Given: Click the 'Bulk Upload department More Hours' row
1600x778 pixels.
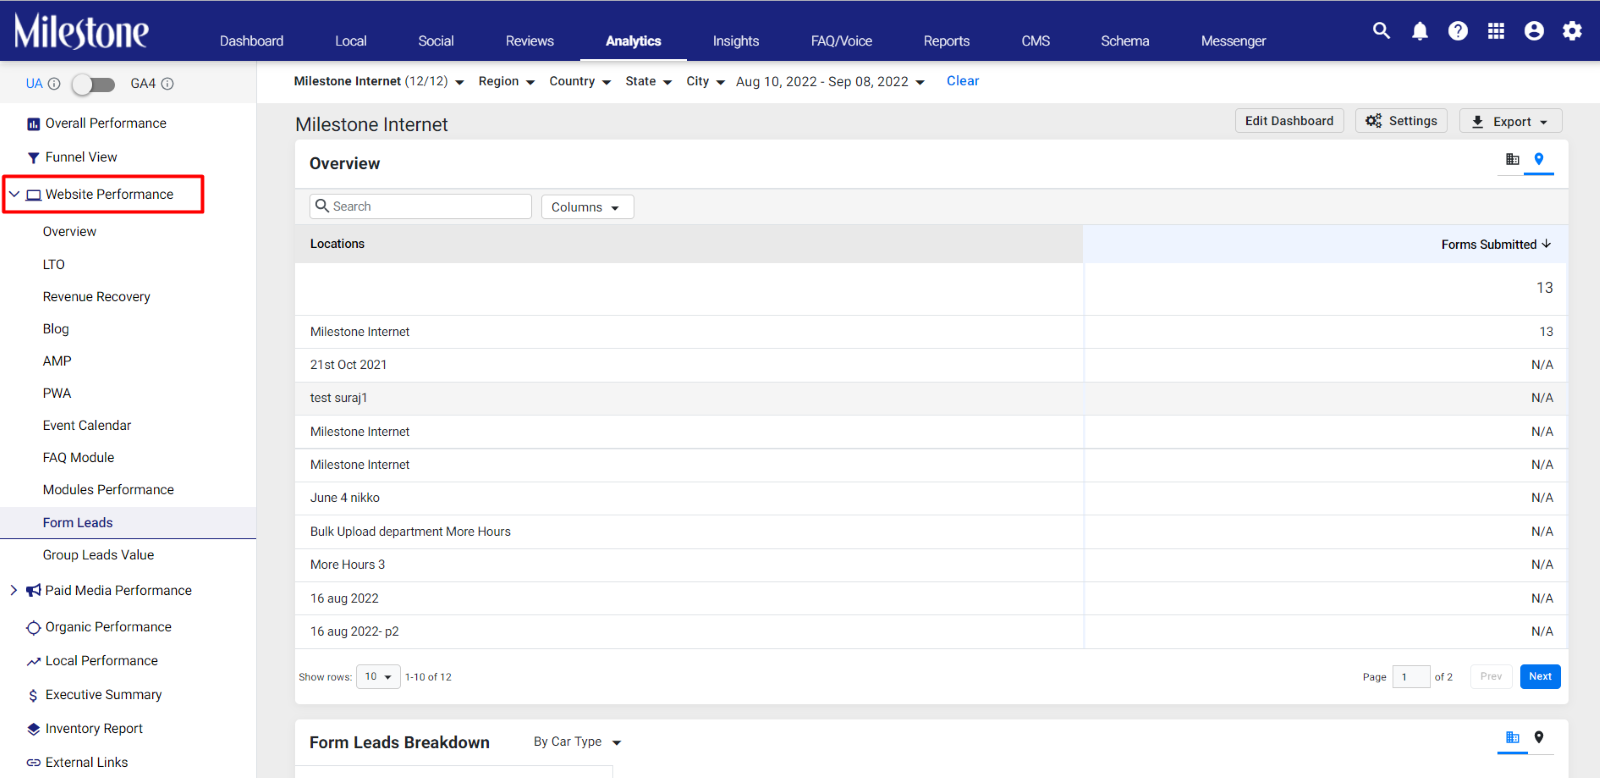Looking at the screenshot, I should [931, 532].
